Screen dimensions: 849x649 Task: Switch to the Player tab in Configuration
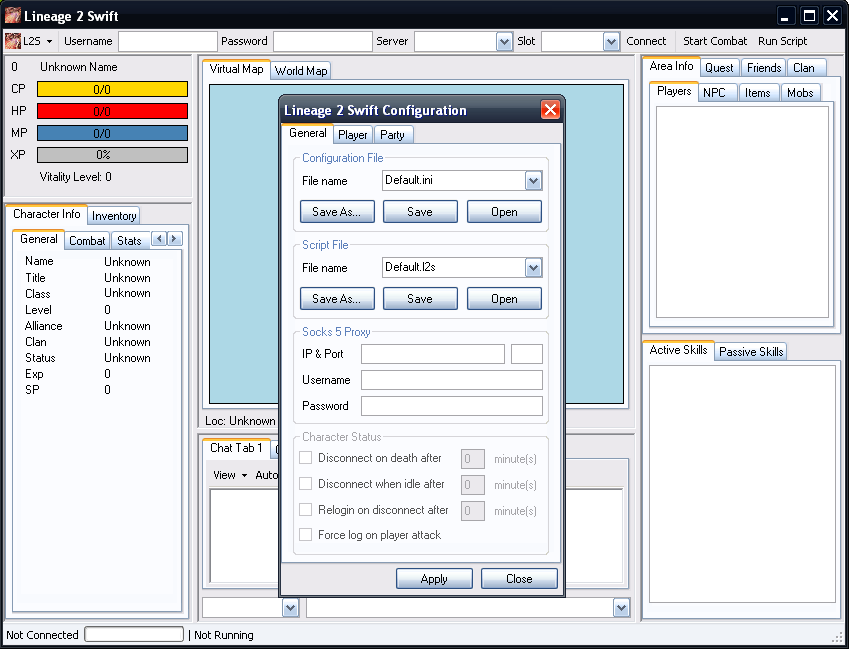pos(352,135)
